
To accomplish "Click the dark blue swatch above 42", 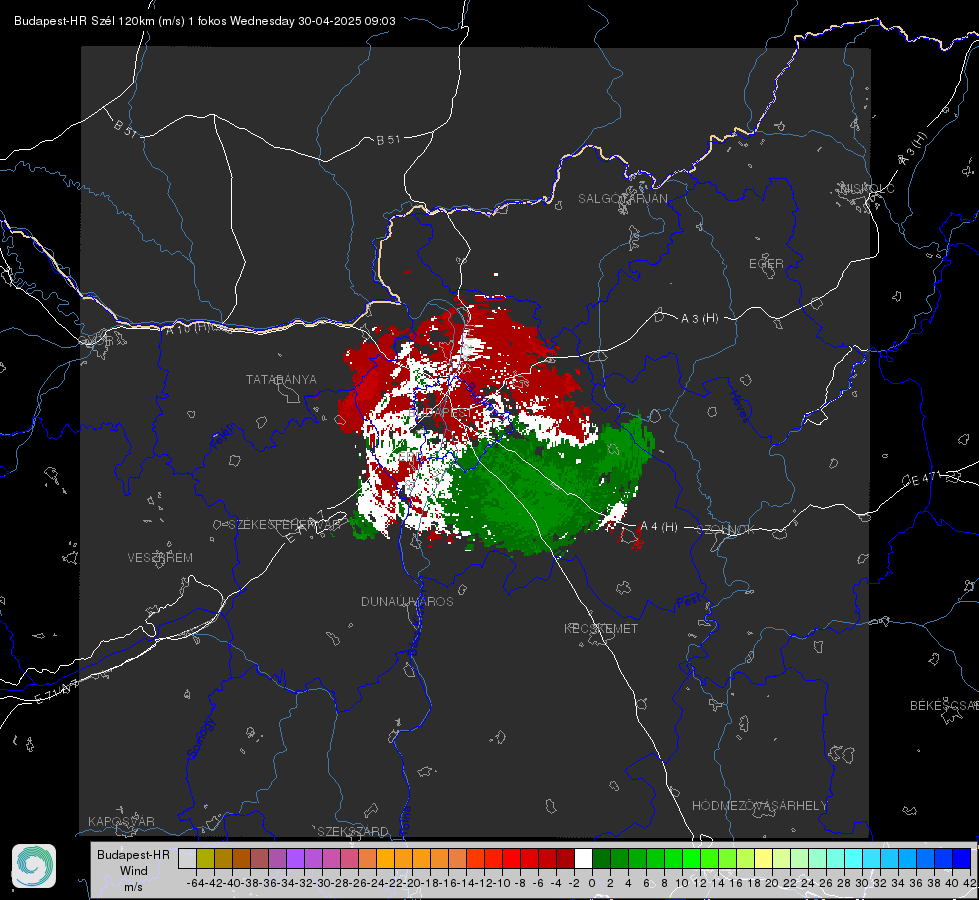I will [962, 858].
